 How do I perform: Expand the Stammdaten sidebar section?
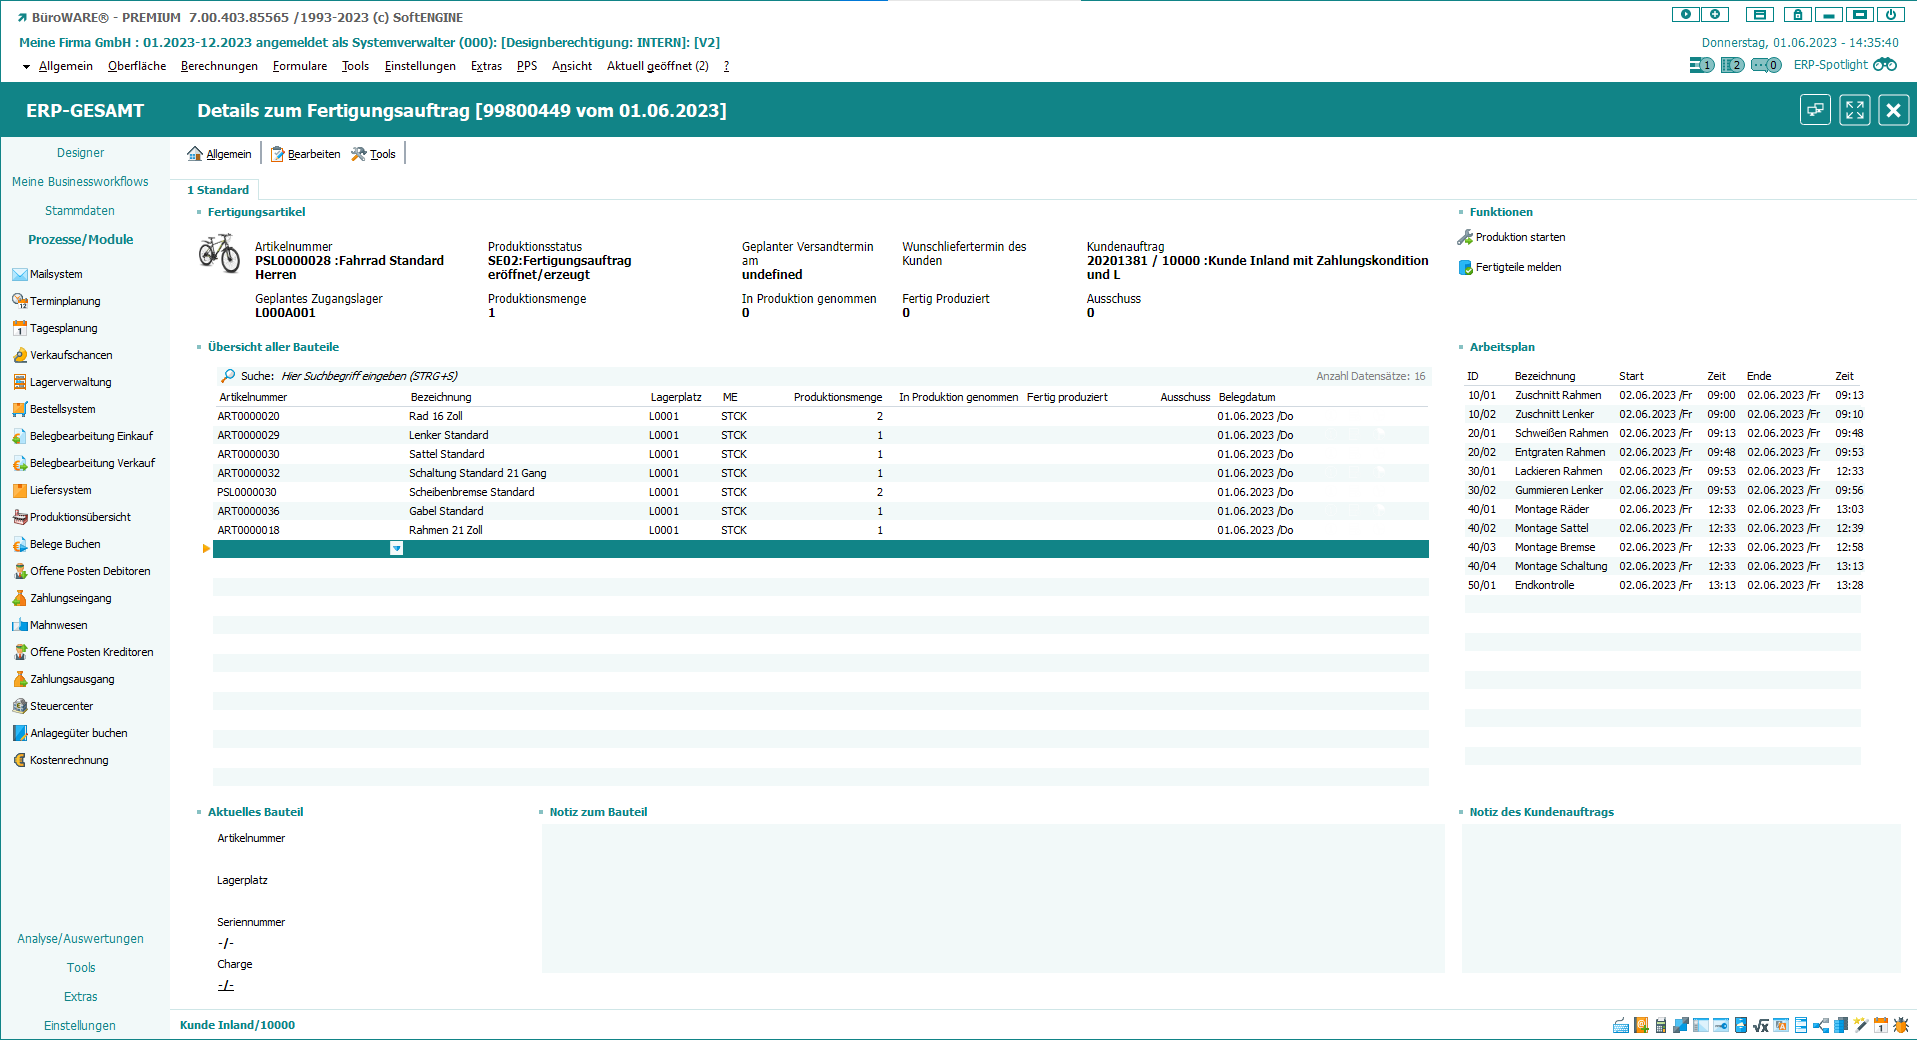pos(80,211)
